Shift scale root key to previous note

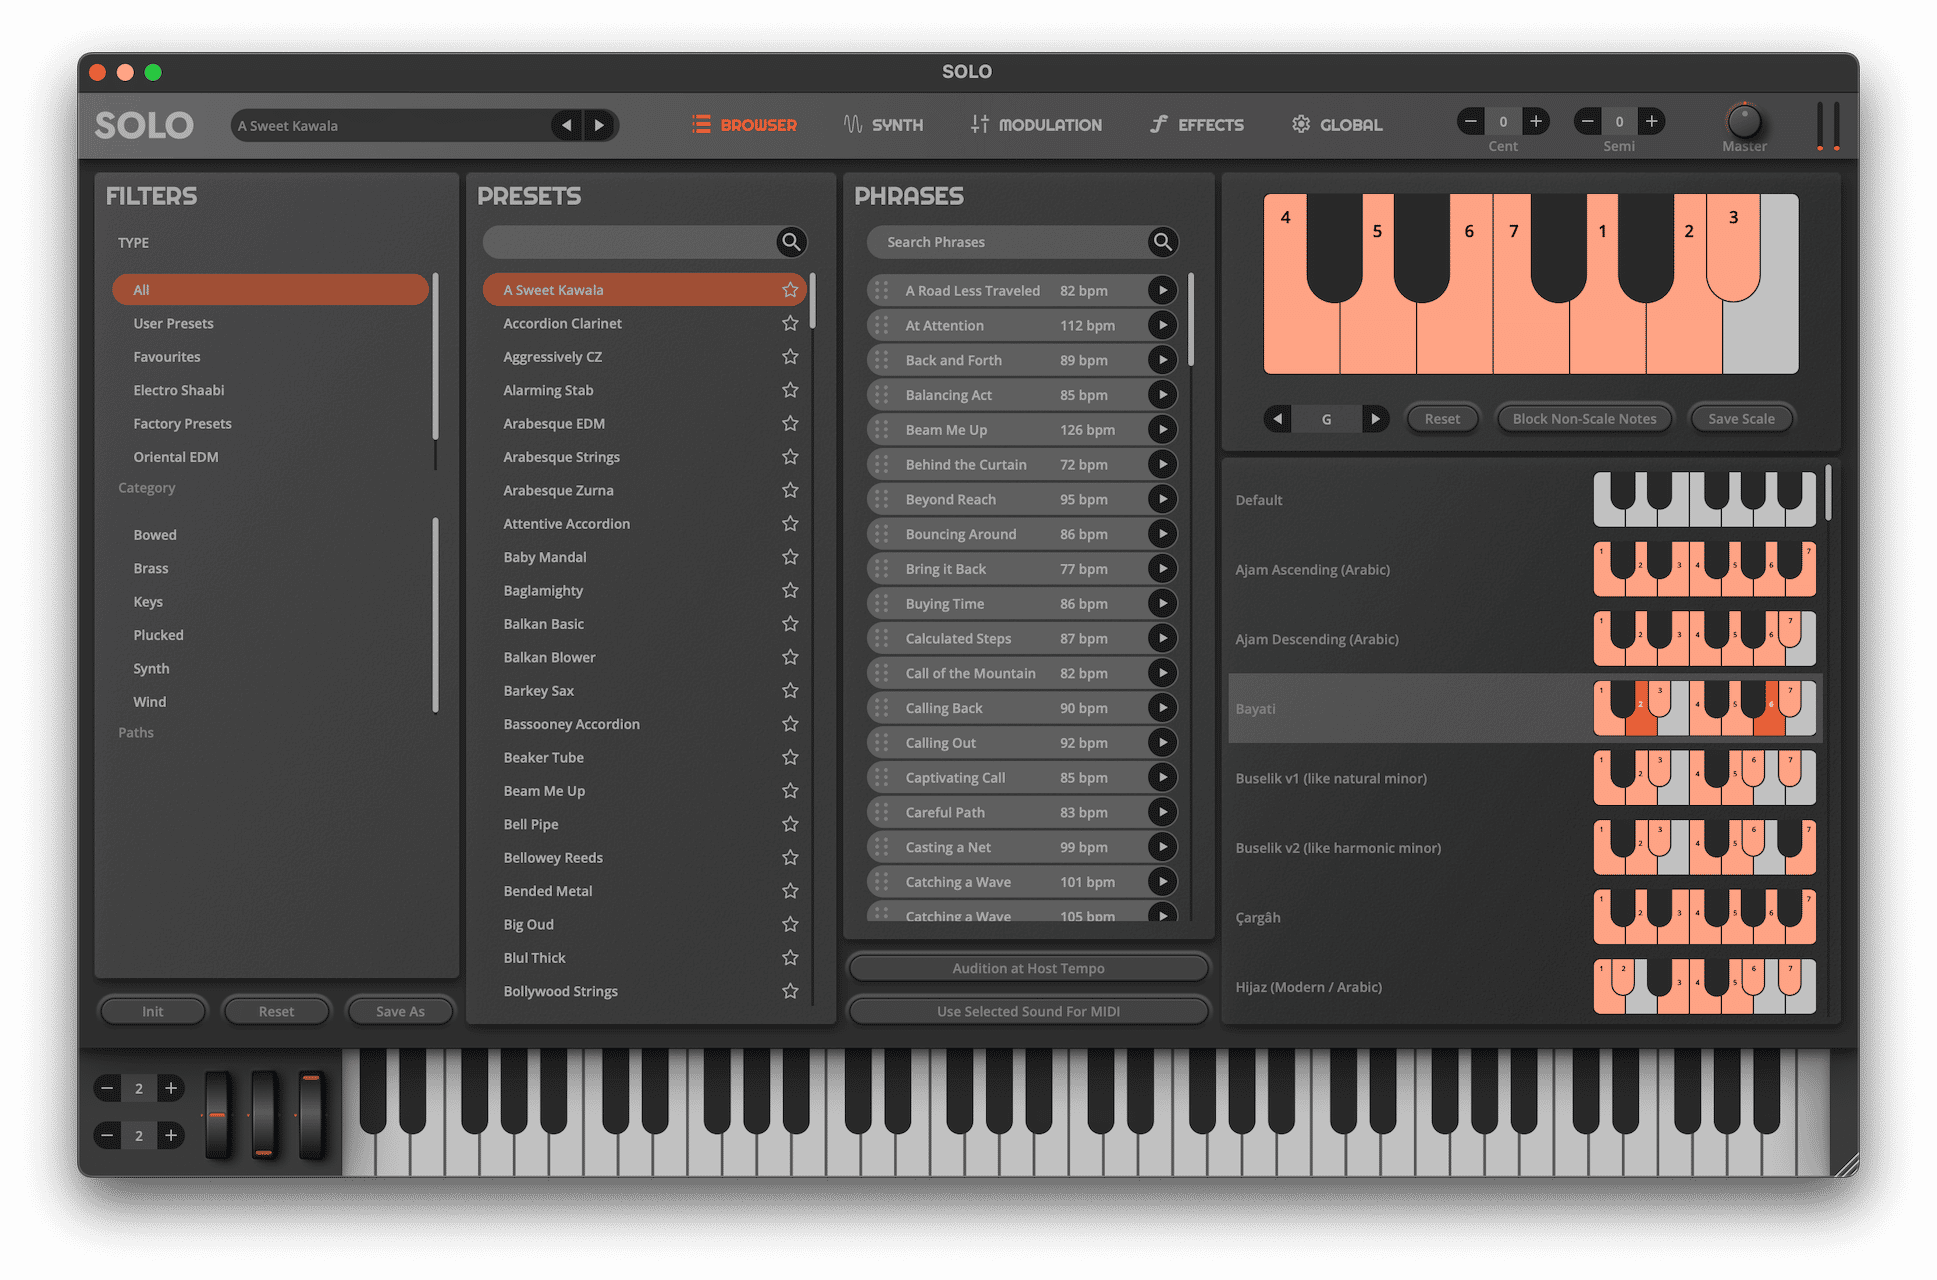[x=1277, y=419]
